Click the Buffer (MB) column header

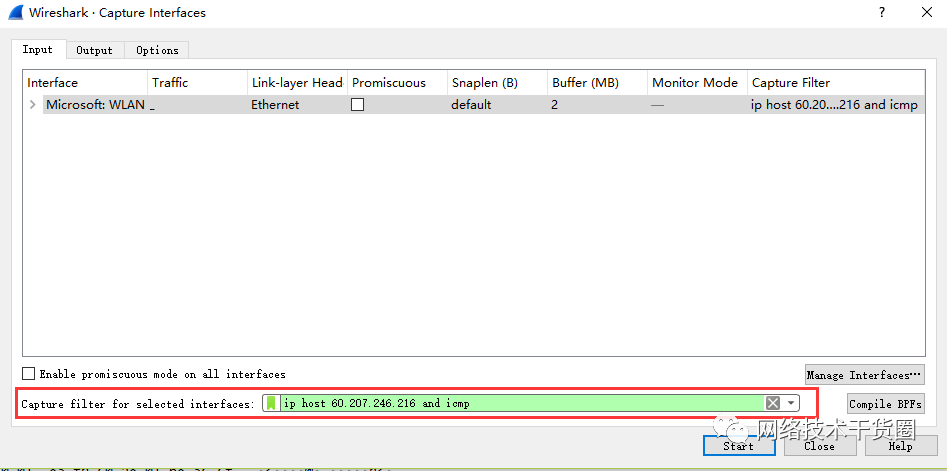[x=598, y=83]
